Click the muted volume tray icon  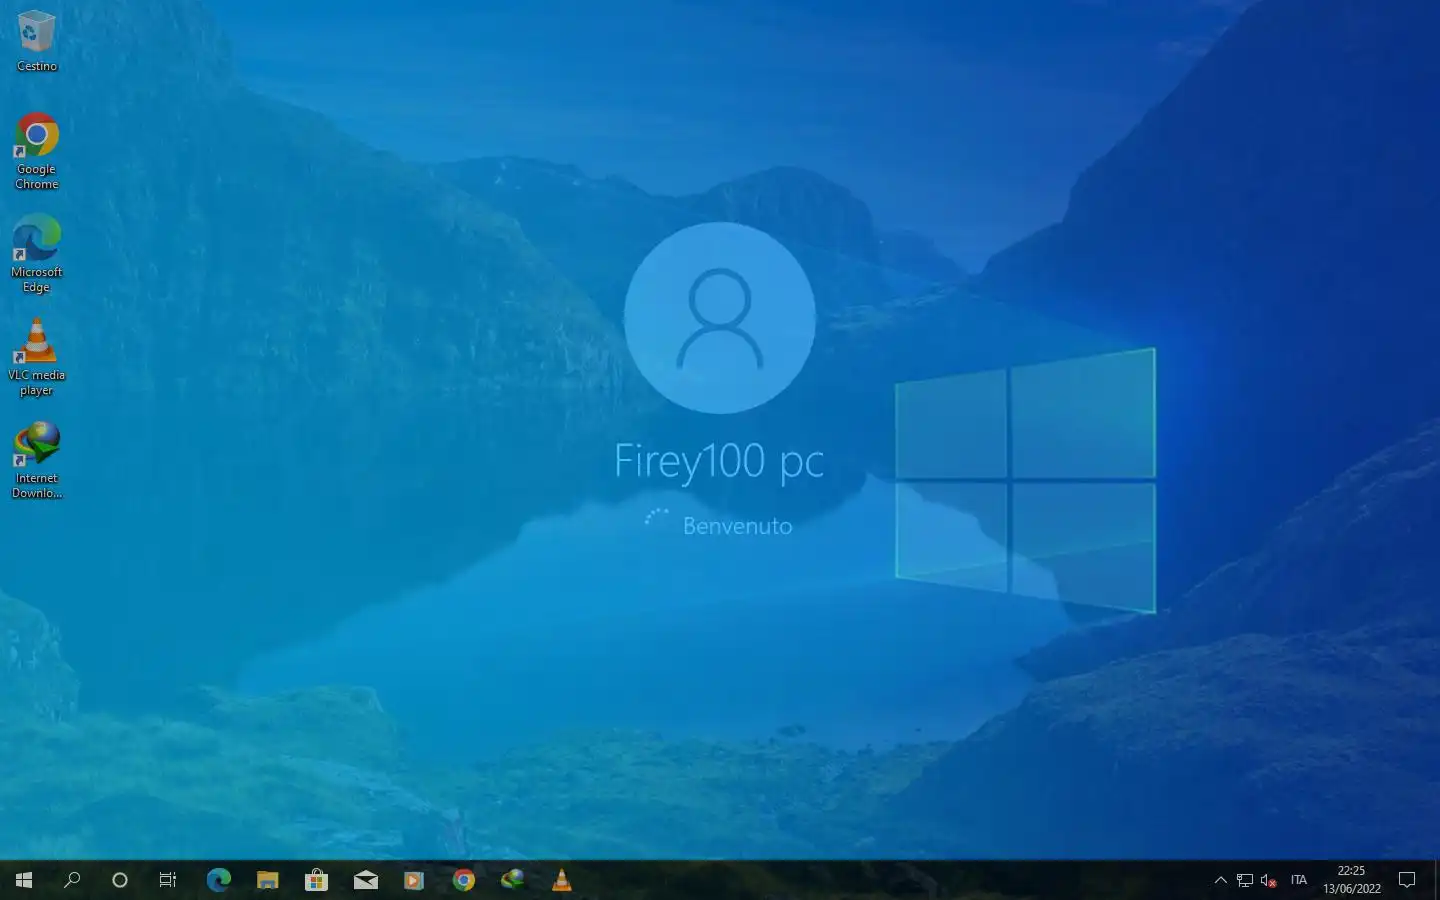click(1268, 880)
